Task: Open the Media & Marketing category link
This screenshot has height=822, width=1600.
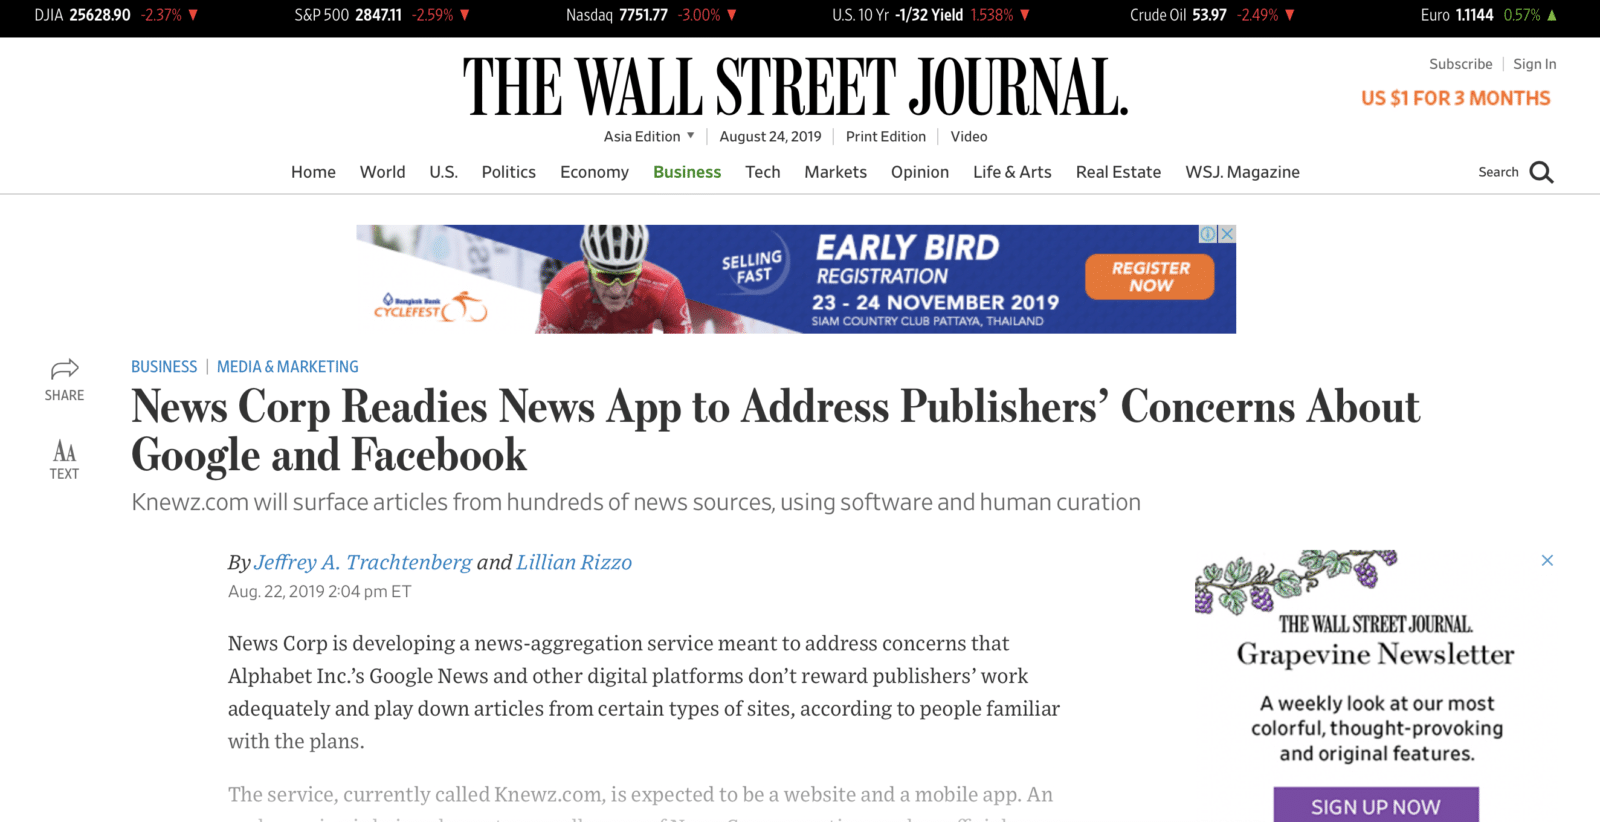Action: tap(287, 367)
